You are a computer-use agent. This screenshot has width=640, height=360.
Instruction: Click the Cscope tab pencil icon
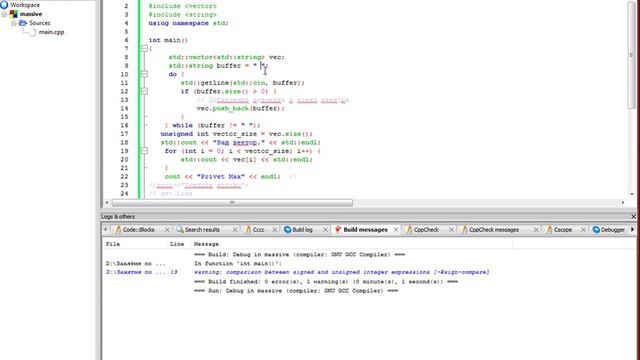tap(549, 230)
